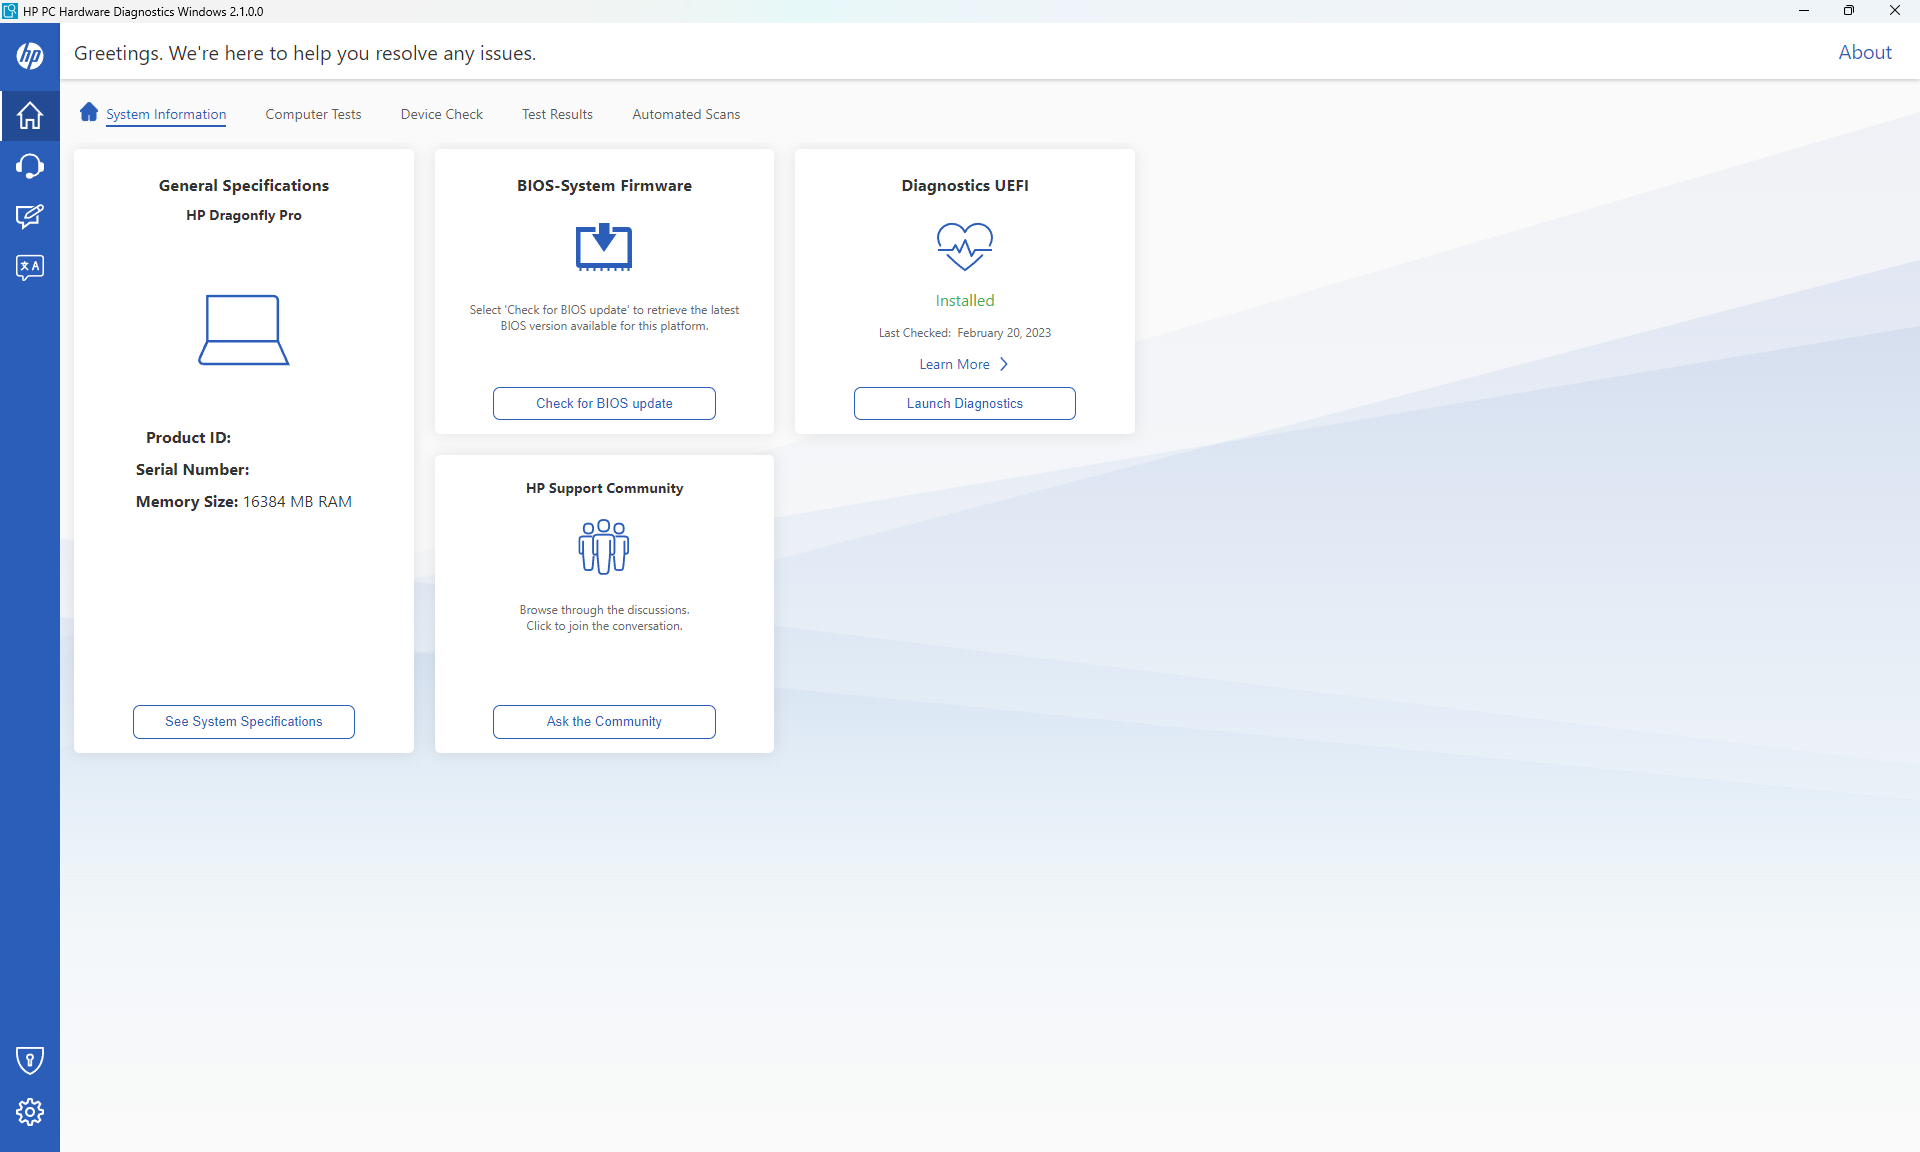Open the privacy shield sidebar icon
1920x1152 pixels.
pyautogui.click(x=30, y=1060)
